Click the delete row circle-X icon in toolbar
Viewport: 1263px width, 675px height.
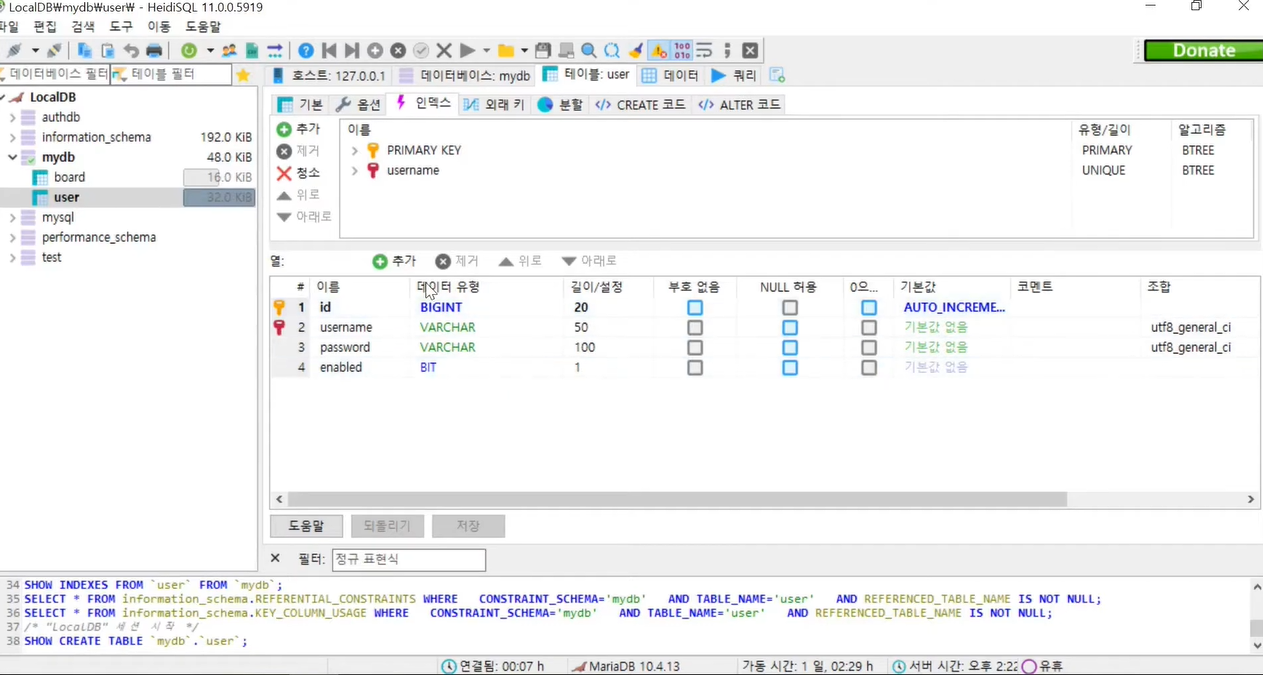pos(398,50)
